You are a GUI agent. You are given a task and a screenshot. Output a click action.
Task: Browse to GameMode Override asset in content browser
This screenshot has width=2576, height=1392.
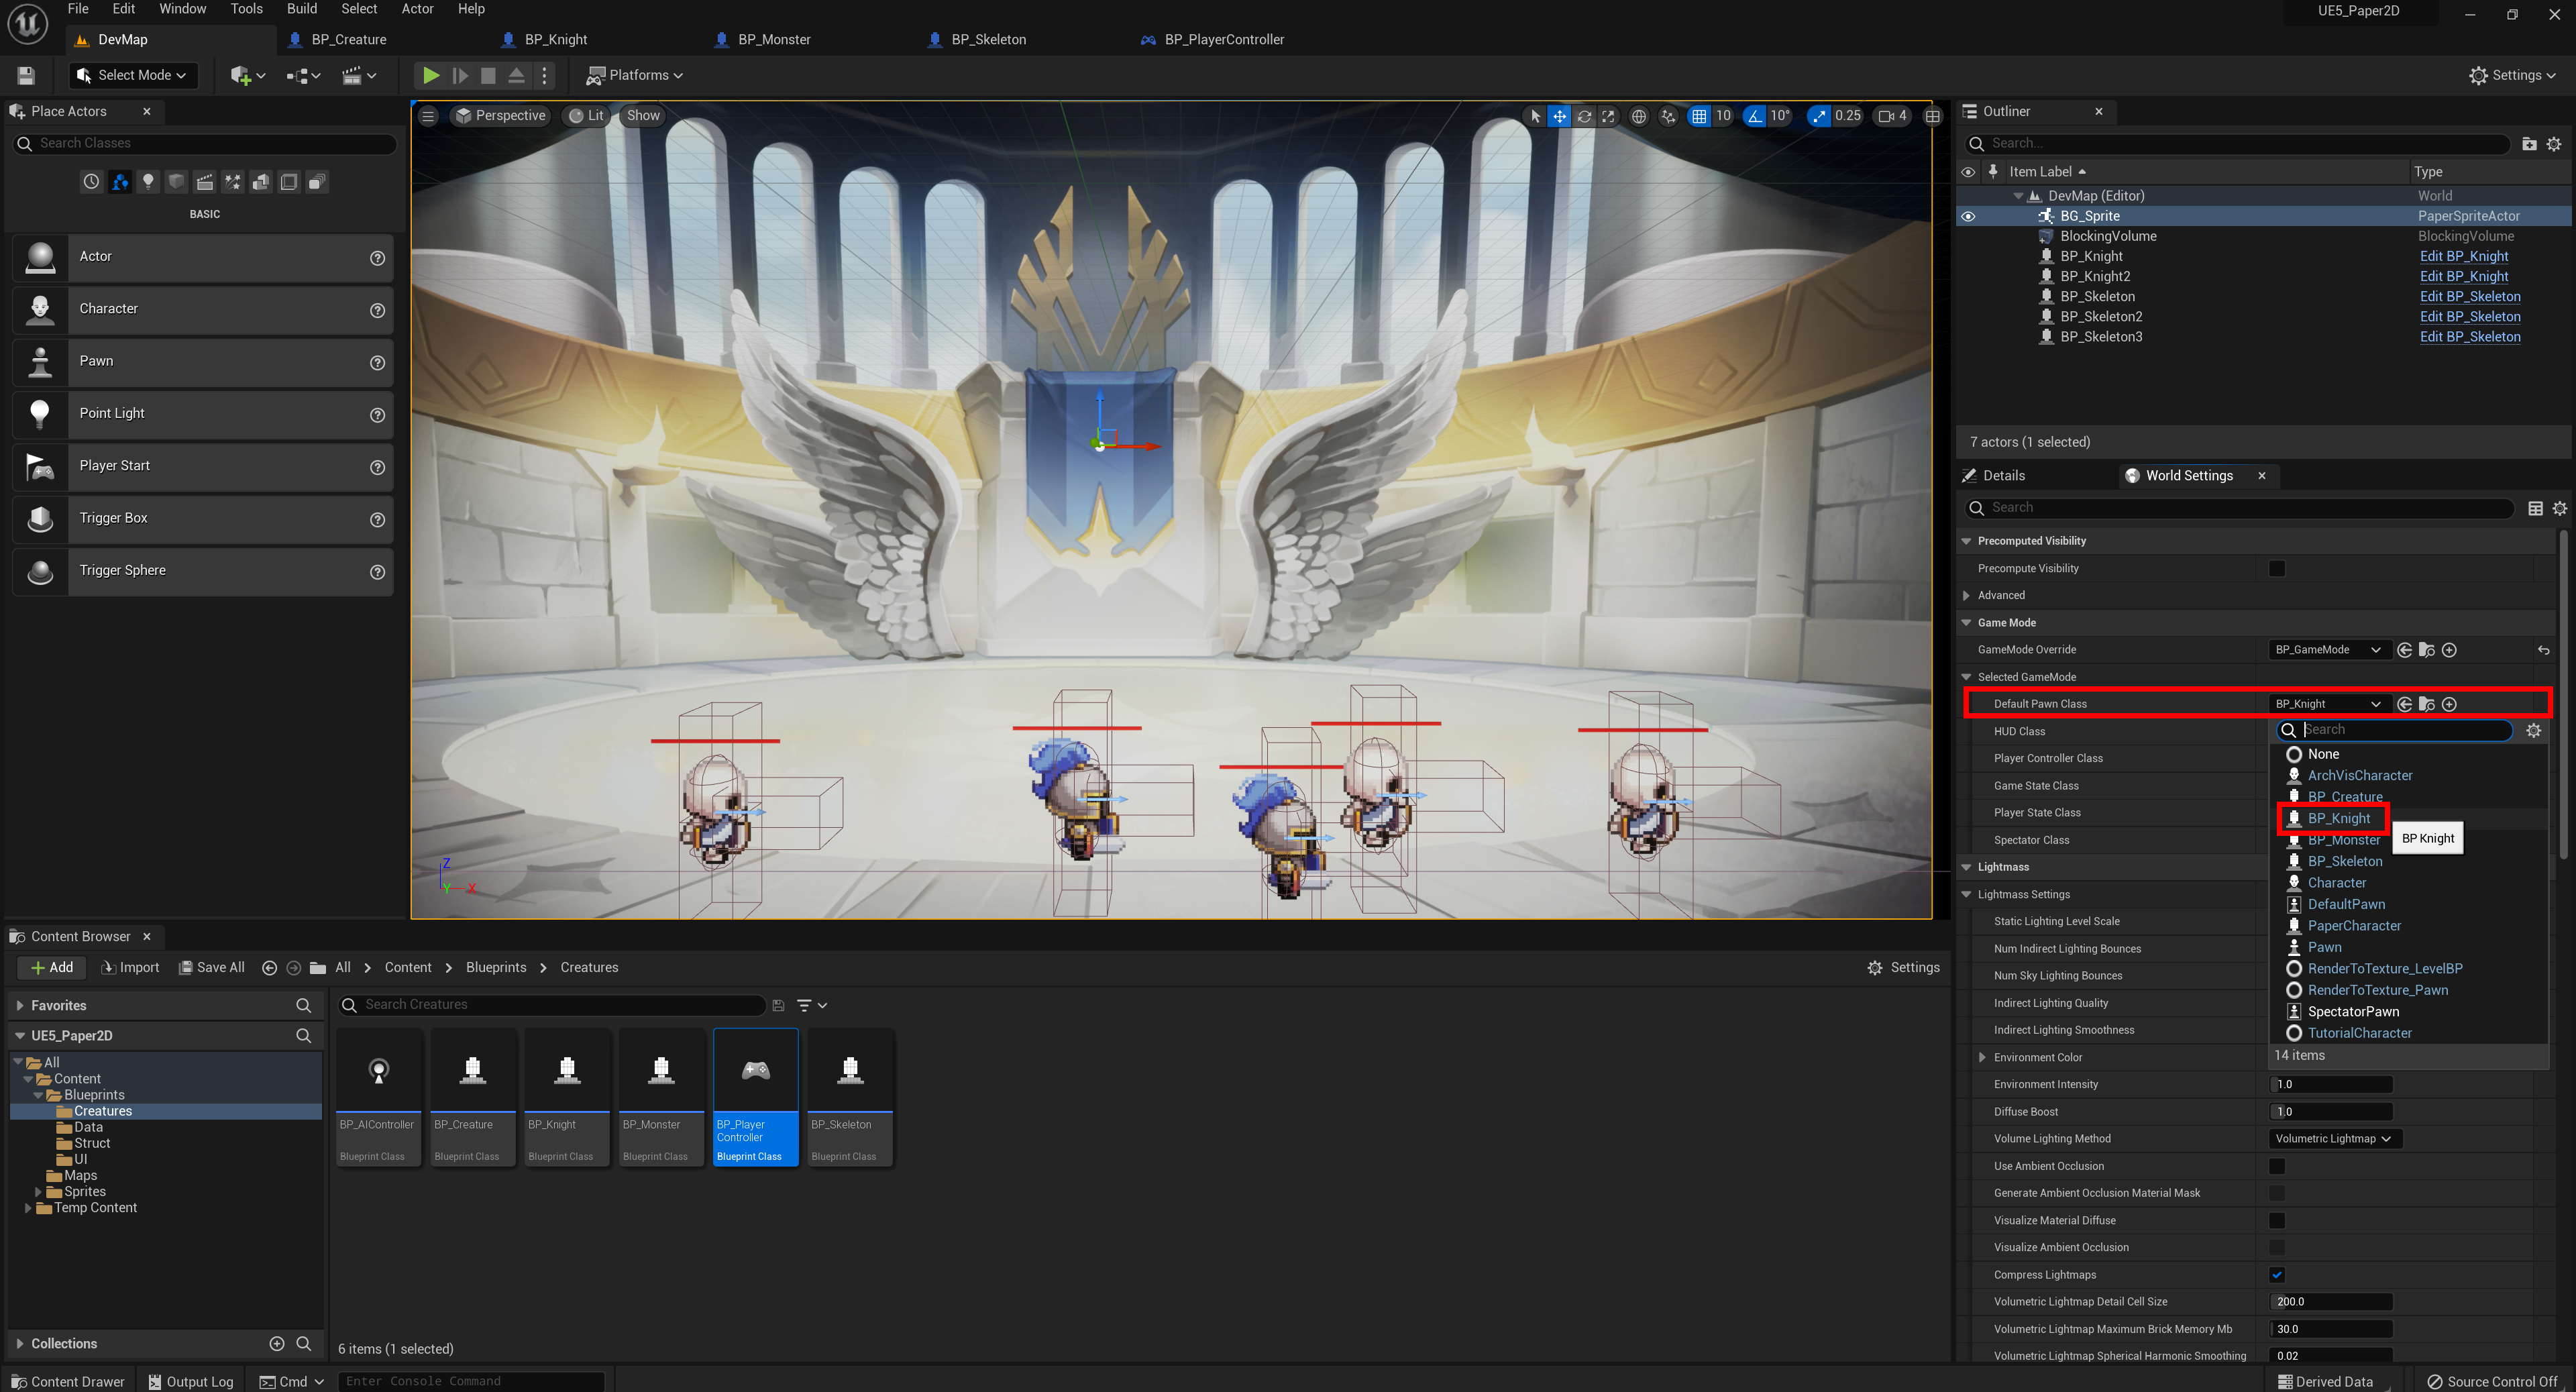(2427, 650)
